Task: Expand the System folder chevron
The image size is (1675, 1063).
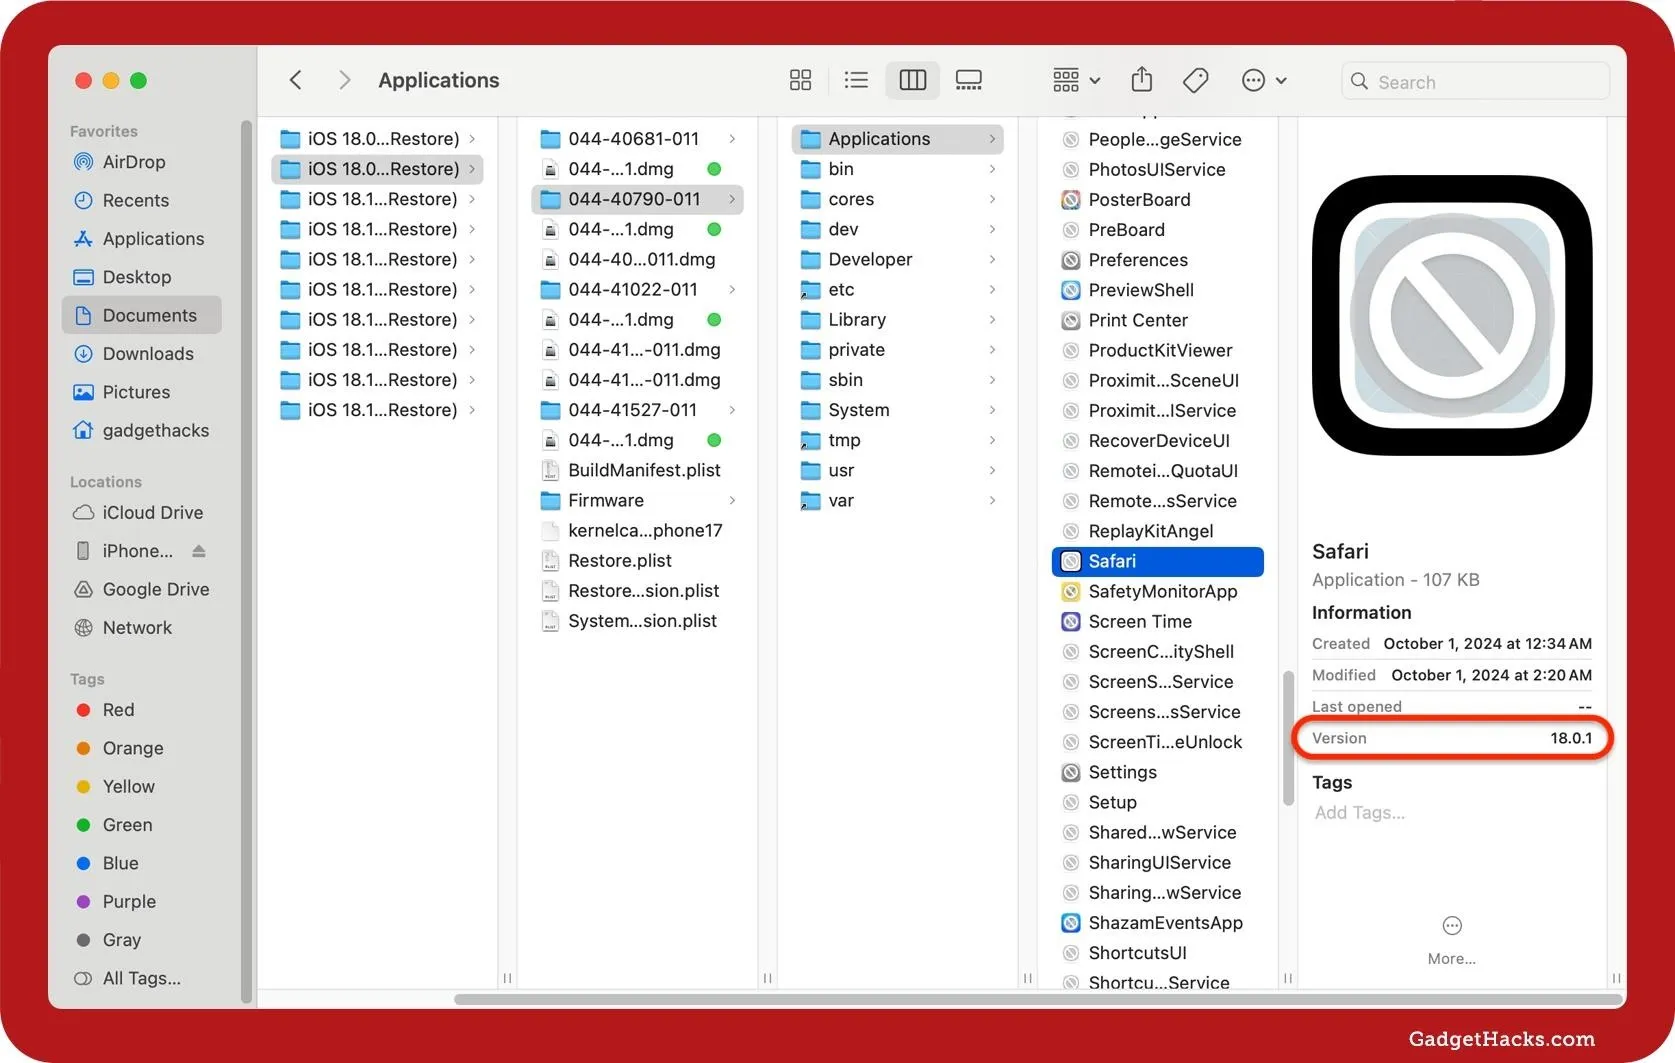Action: [992, 410]
